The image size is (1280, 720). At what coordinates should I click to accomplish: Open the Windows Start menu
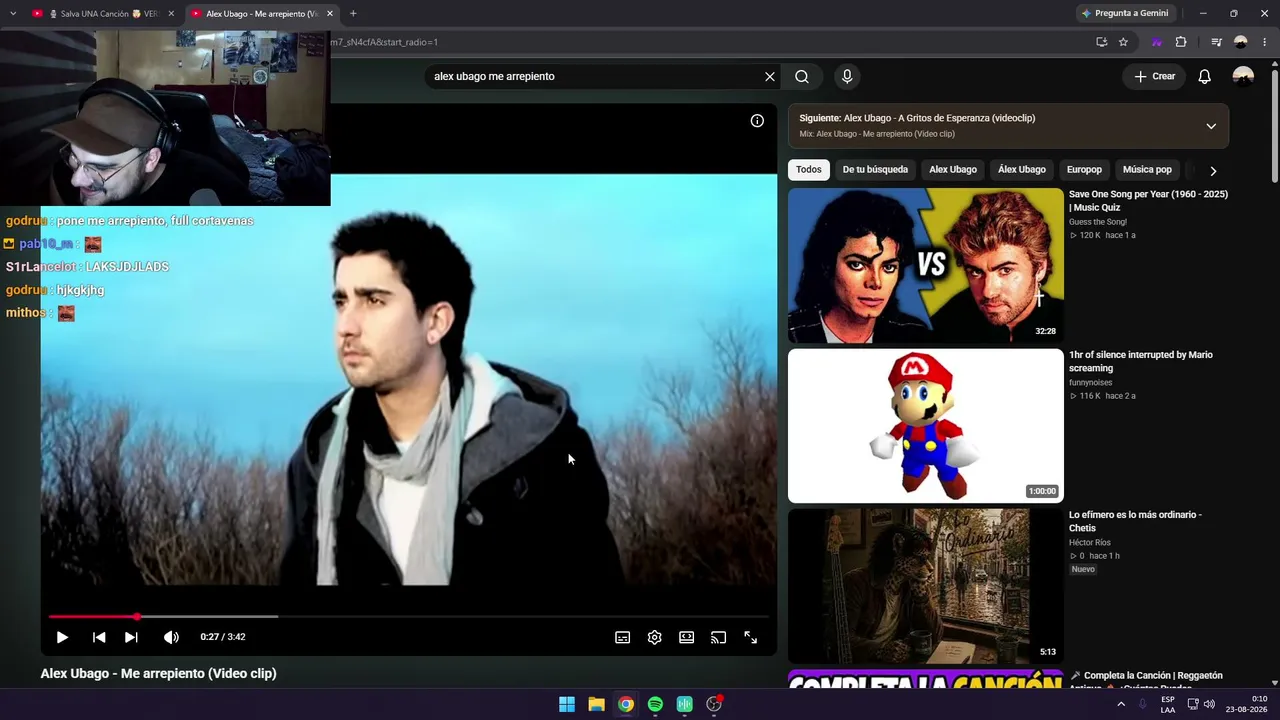point(567,704)
